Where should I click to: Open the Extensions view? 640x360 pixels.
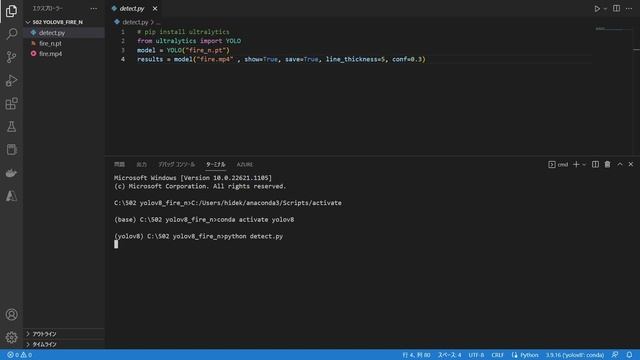tap(11, 104)
